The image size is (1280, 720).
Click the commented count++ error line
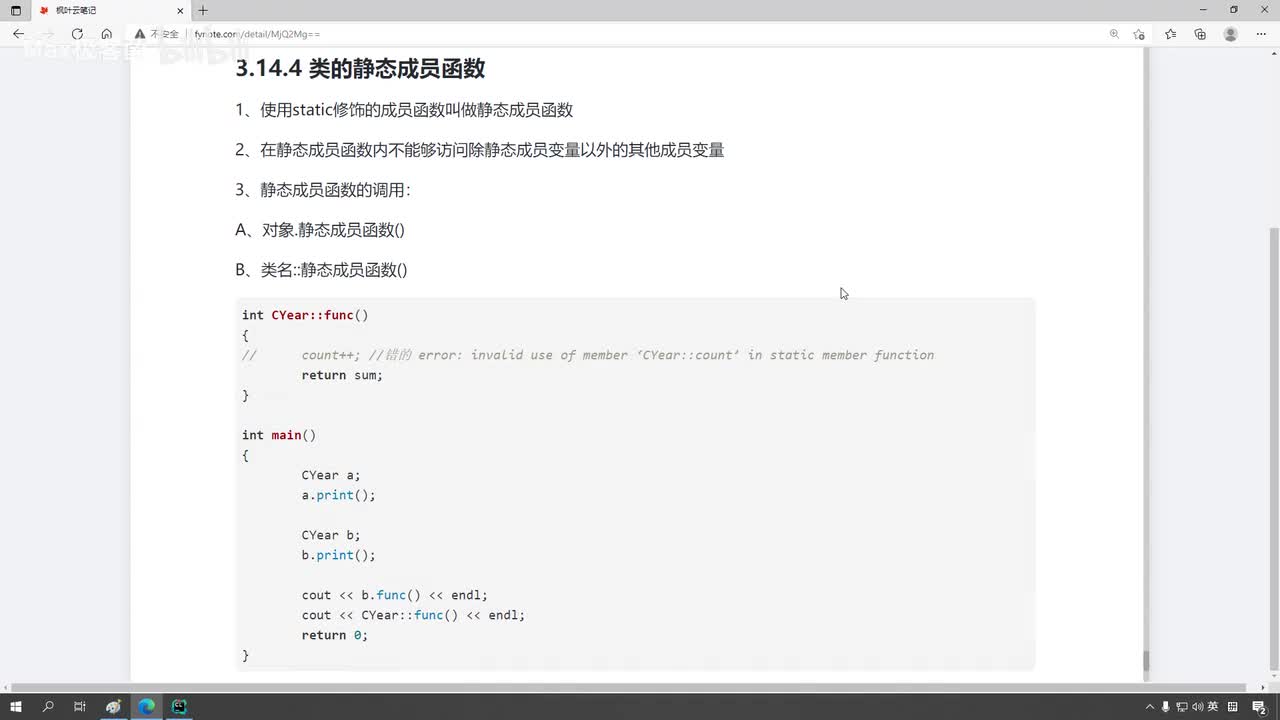coord(588,355)
